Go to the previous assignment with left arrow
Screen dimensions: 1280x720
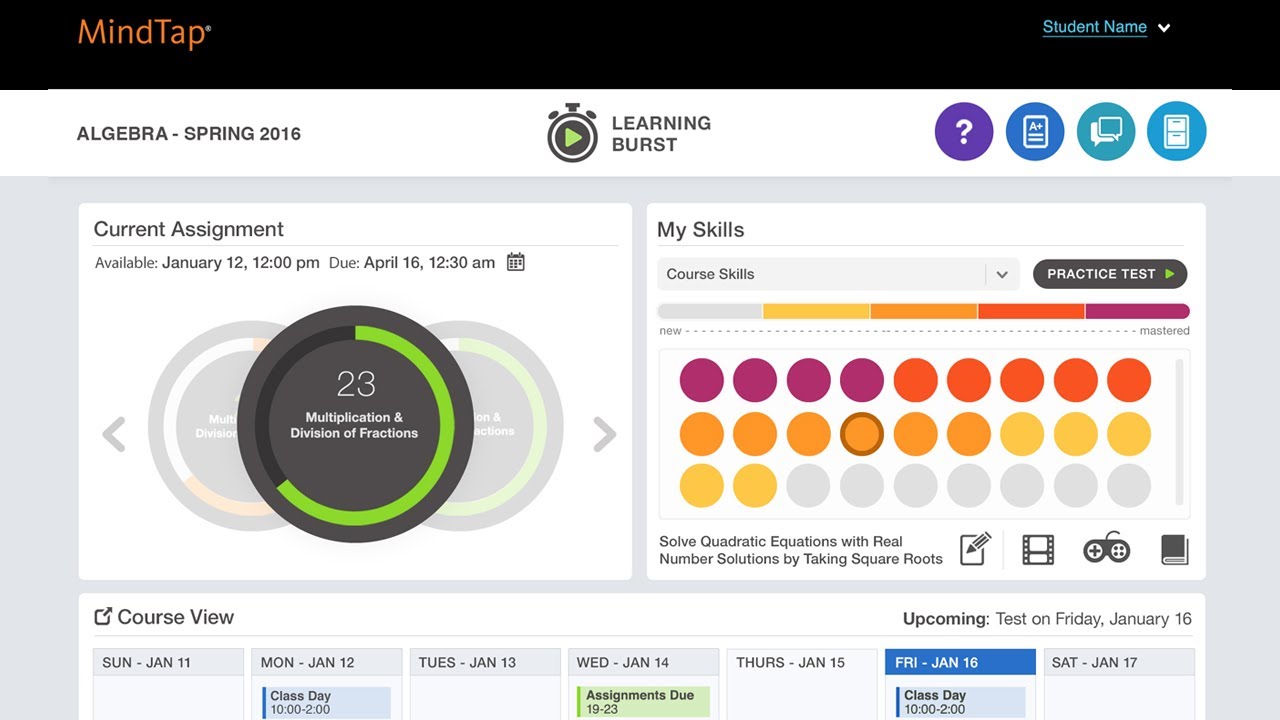[x=114, y=434]
